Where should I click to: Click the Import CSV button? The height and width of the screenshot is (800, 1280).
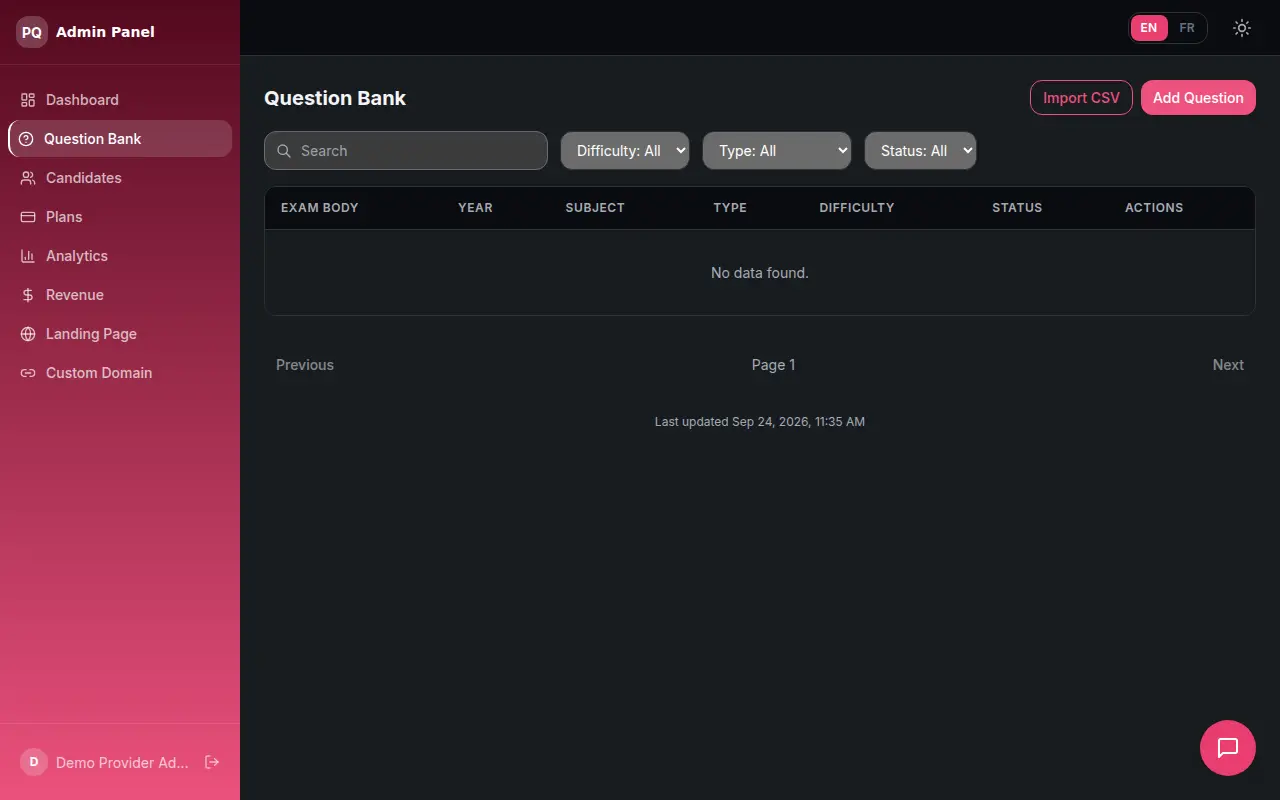click(1081, 98)
